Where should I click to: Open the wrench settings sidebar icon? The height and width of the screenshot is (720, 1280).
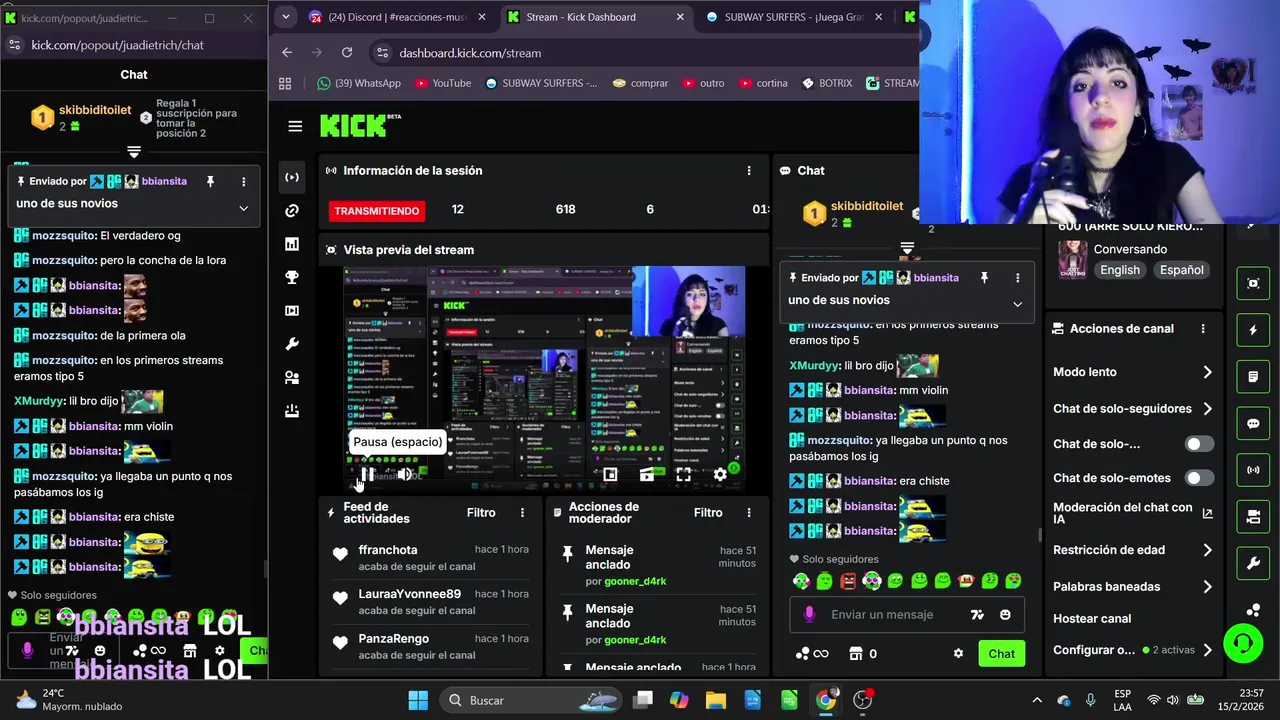[x=292, y=344]
